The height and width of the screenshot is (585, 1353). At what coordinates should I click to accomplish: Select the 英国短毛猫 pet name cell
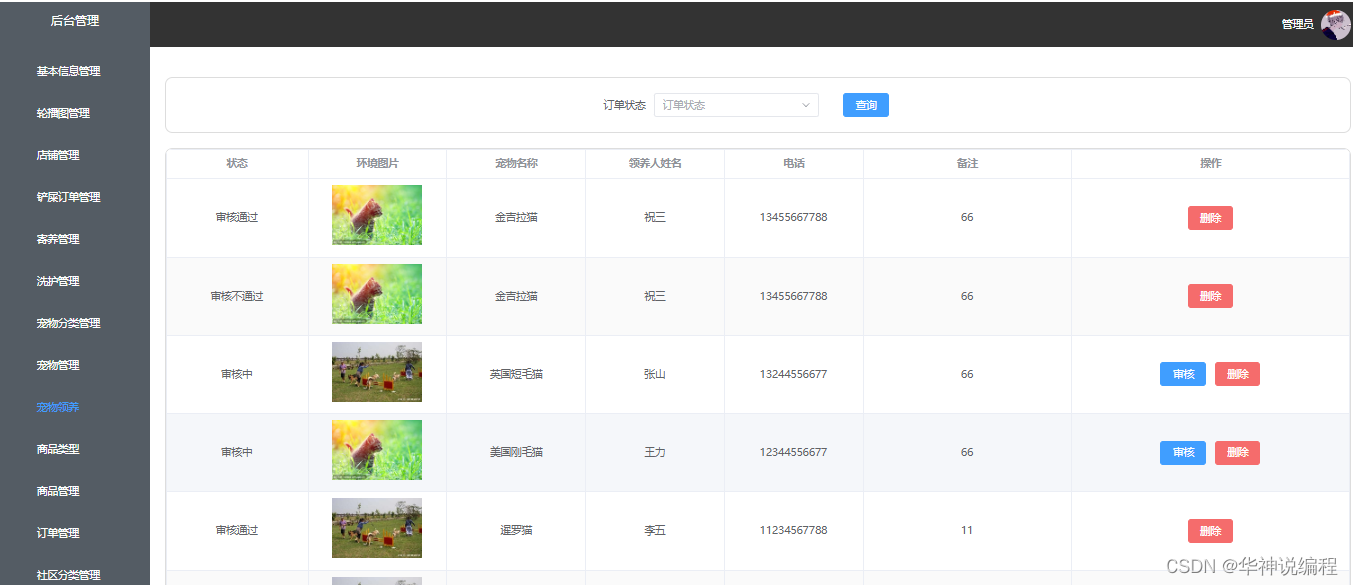pyautogui.click(x=516, y=374)
